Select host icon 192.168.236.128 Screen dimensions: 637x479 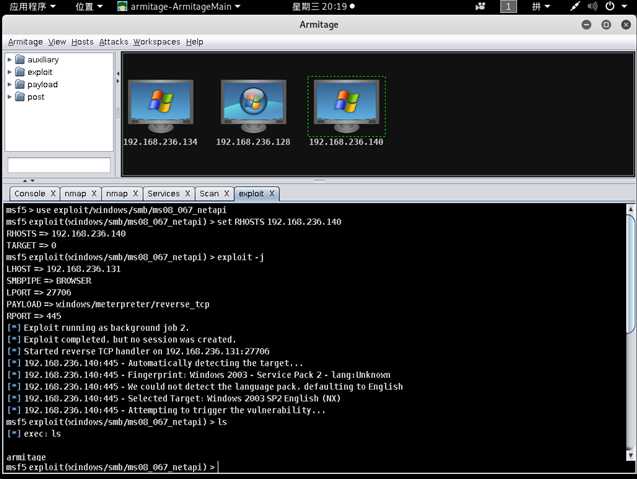254,106
